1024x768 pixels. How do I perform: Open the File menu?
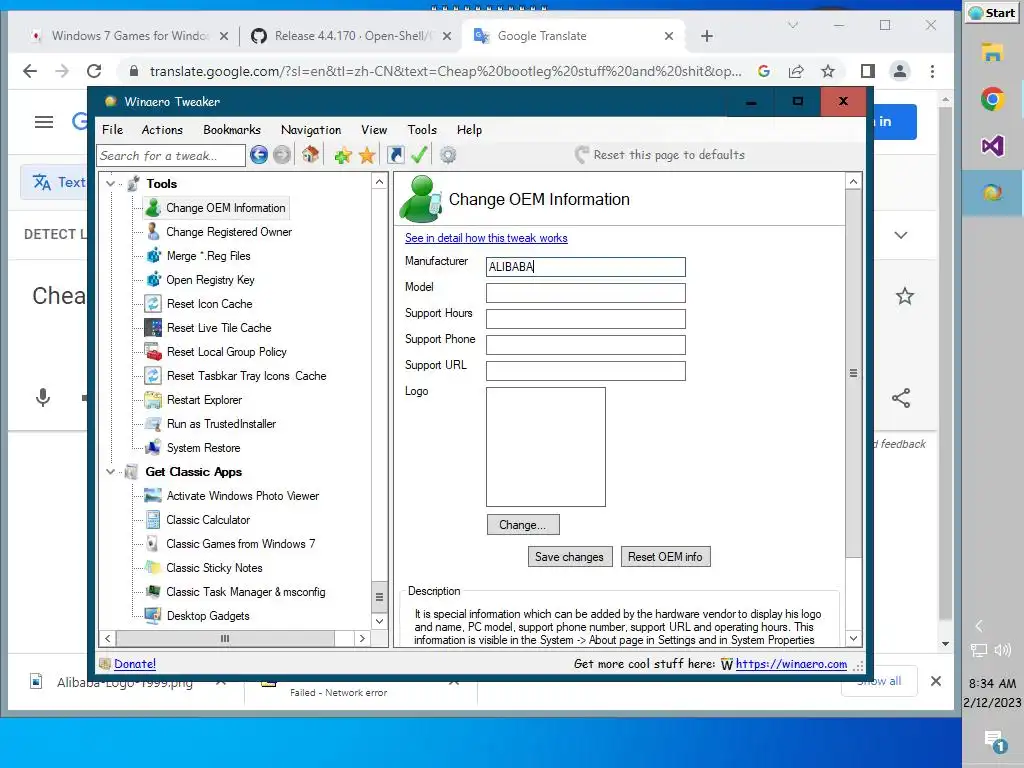(112, 129)
